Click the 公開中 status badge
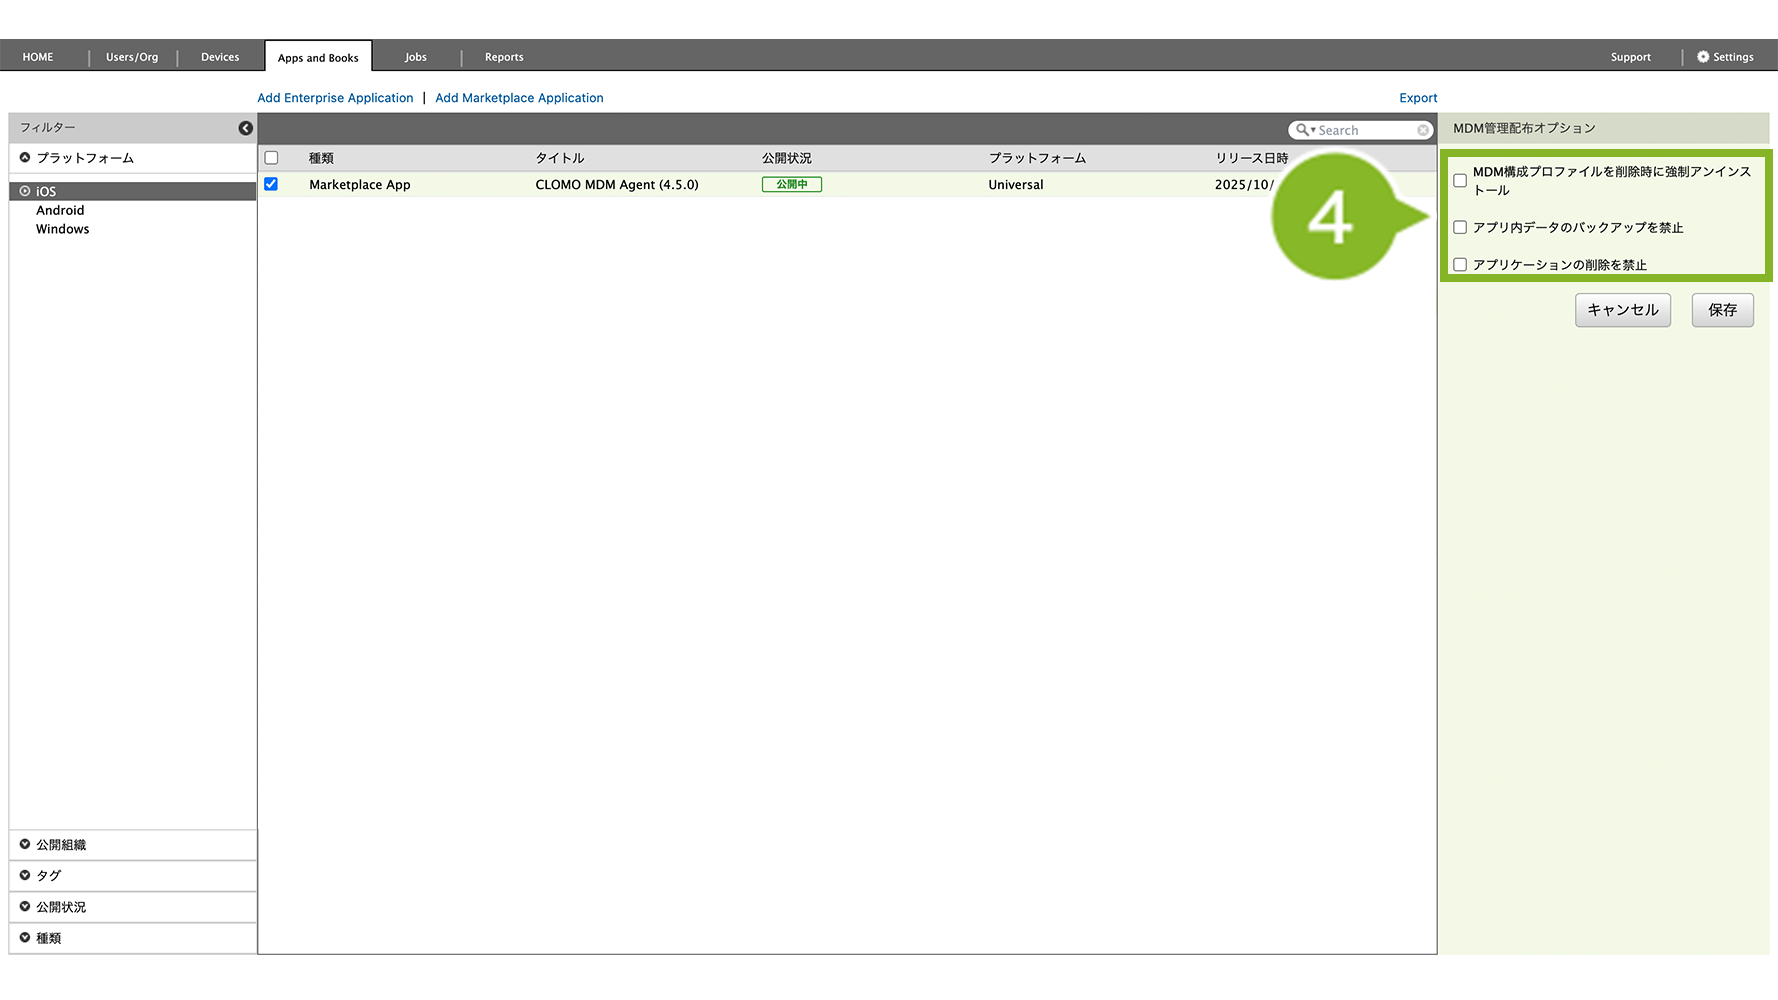Image resolution: width=1778 pixels, height=1000 pixels. (x=791, y=185)
